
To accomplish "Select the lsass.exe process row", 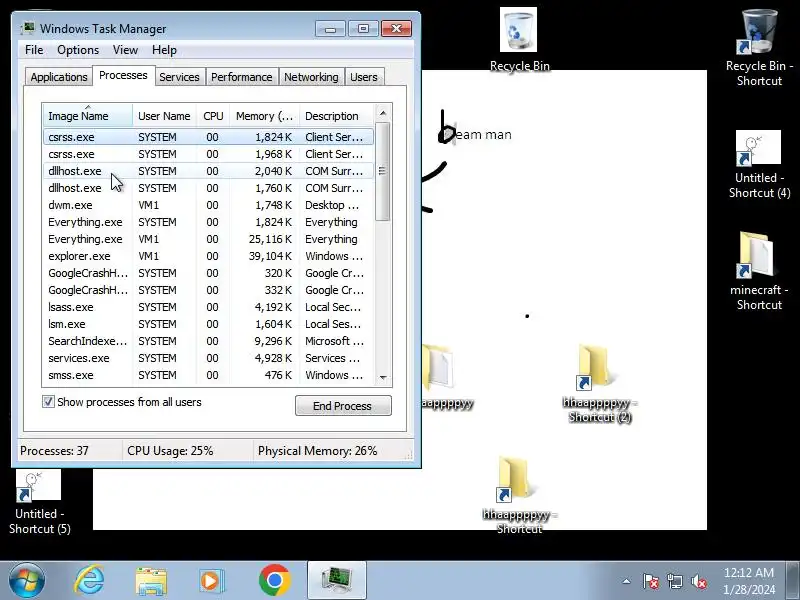I will (209, 307).
